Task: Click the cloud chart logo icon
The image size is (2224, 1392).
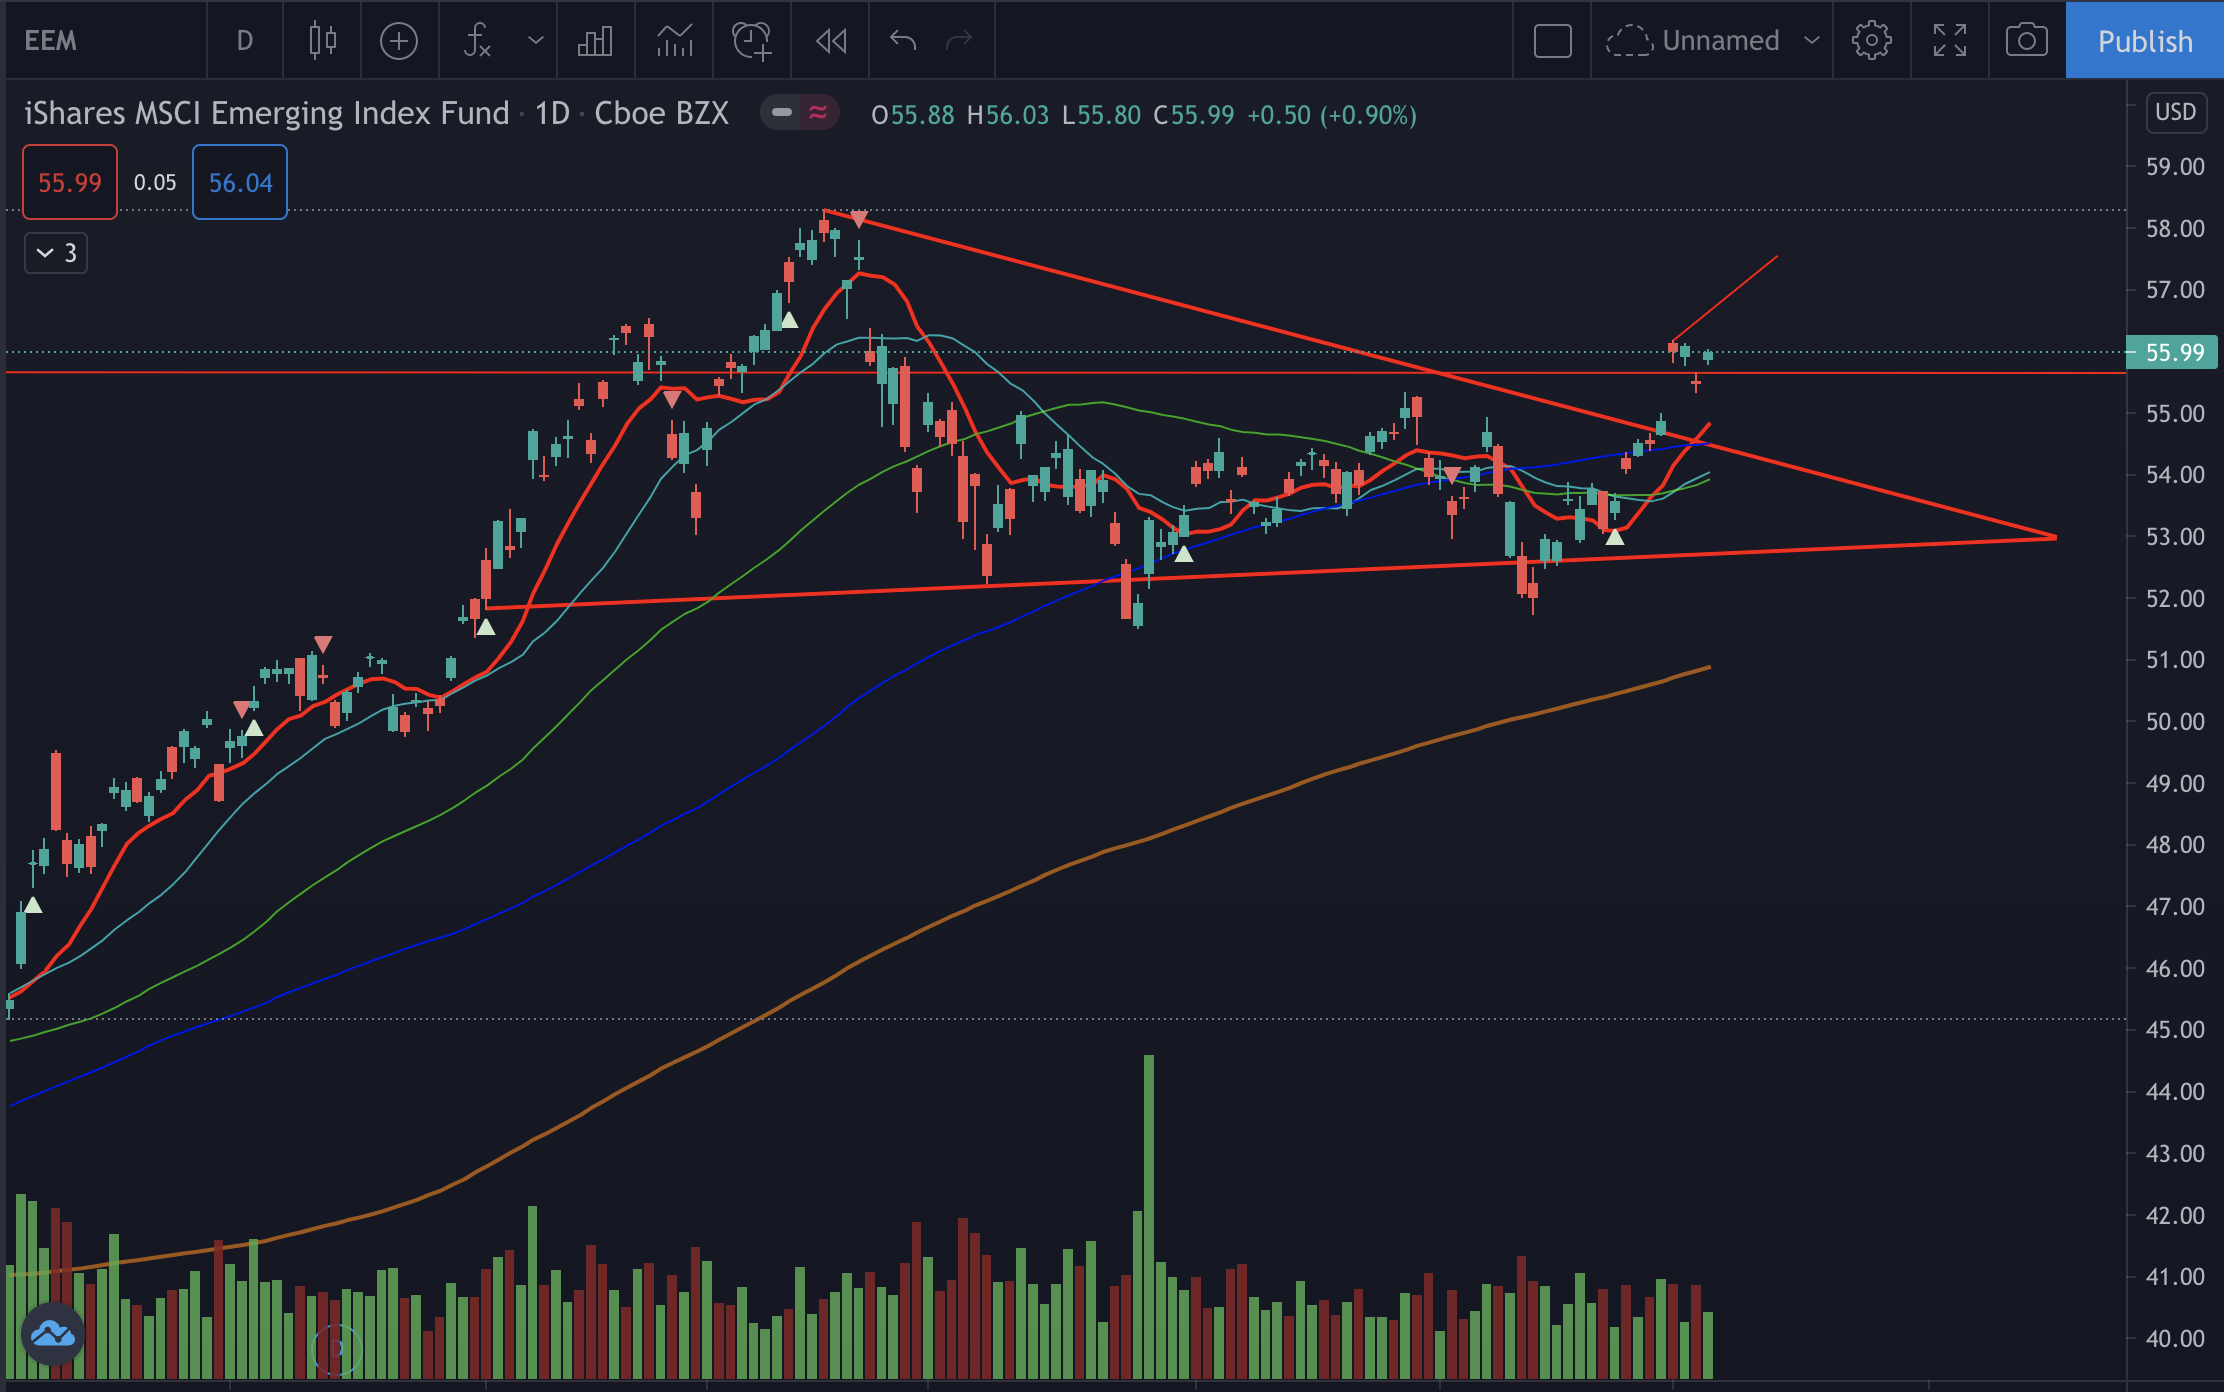Action: [x=53, y=1333]
